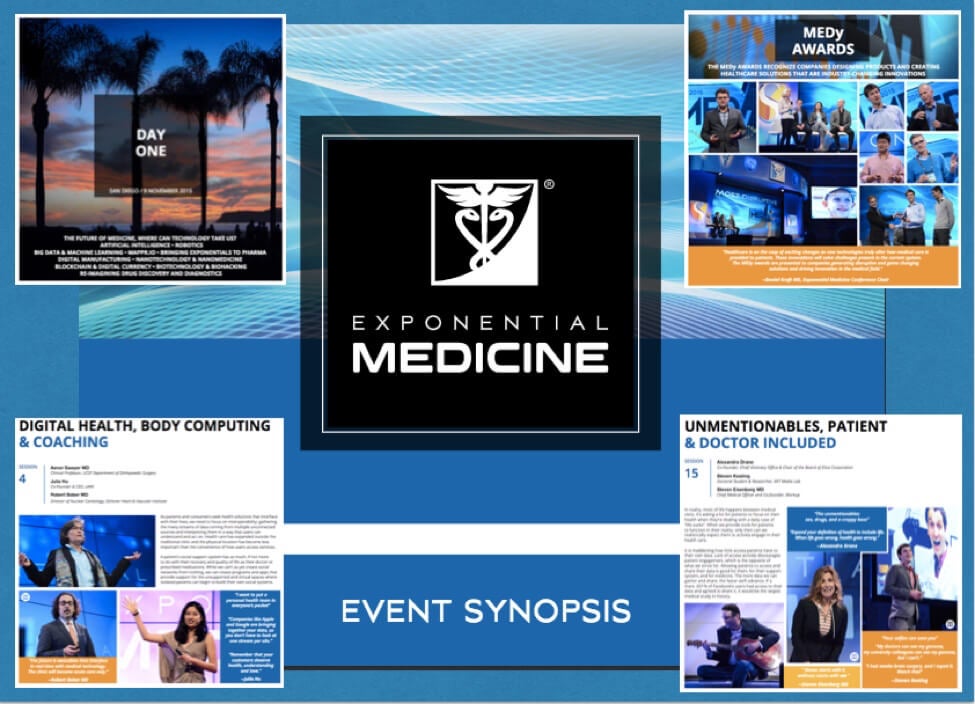Click the EVENT SYNOPSIS title banner
975x704 pixels.
tap(486, 610)
